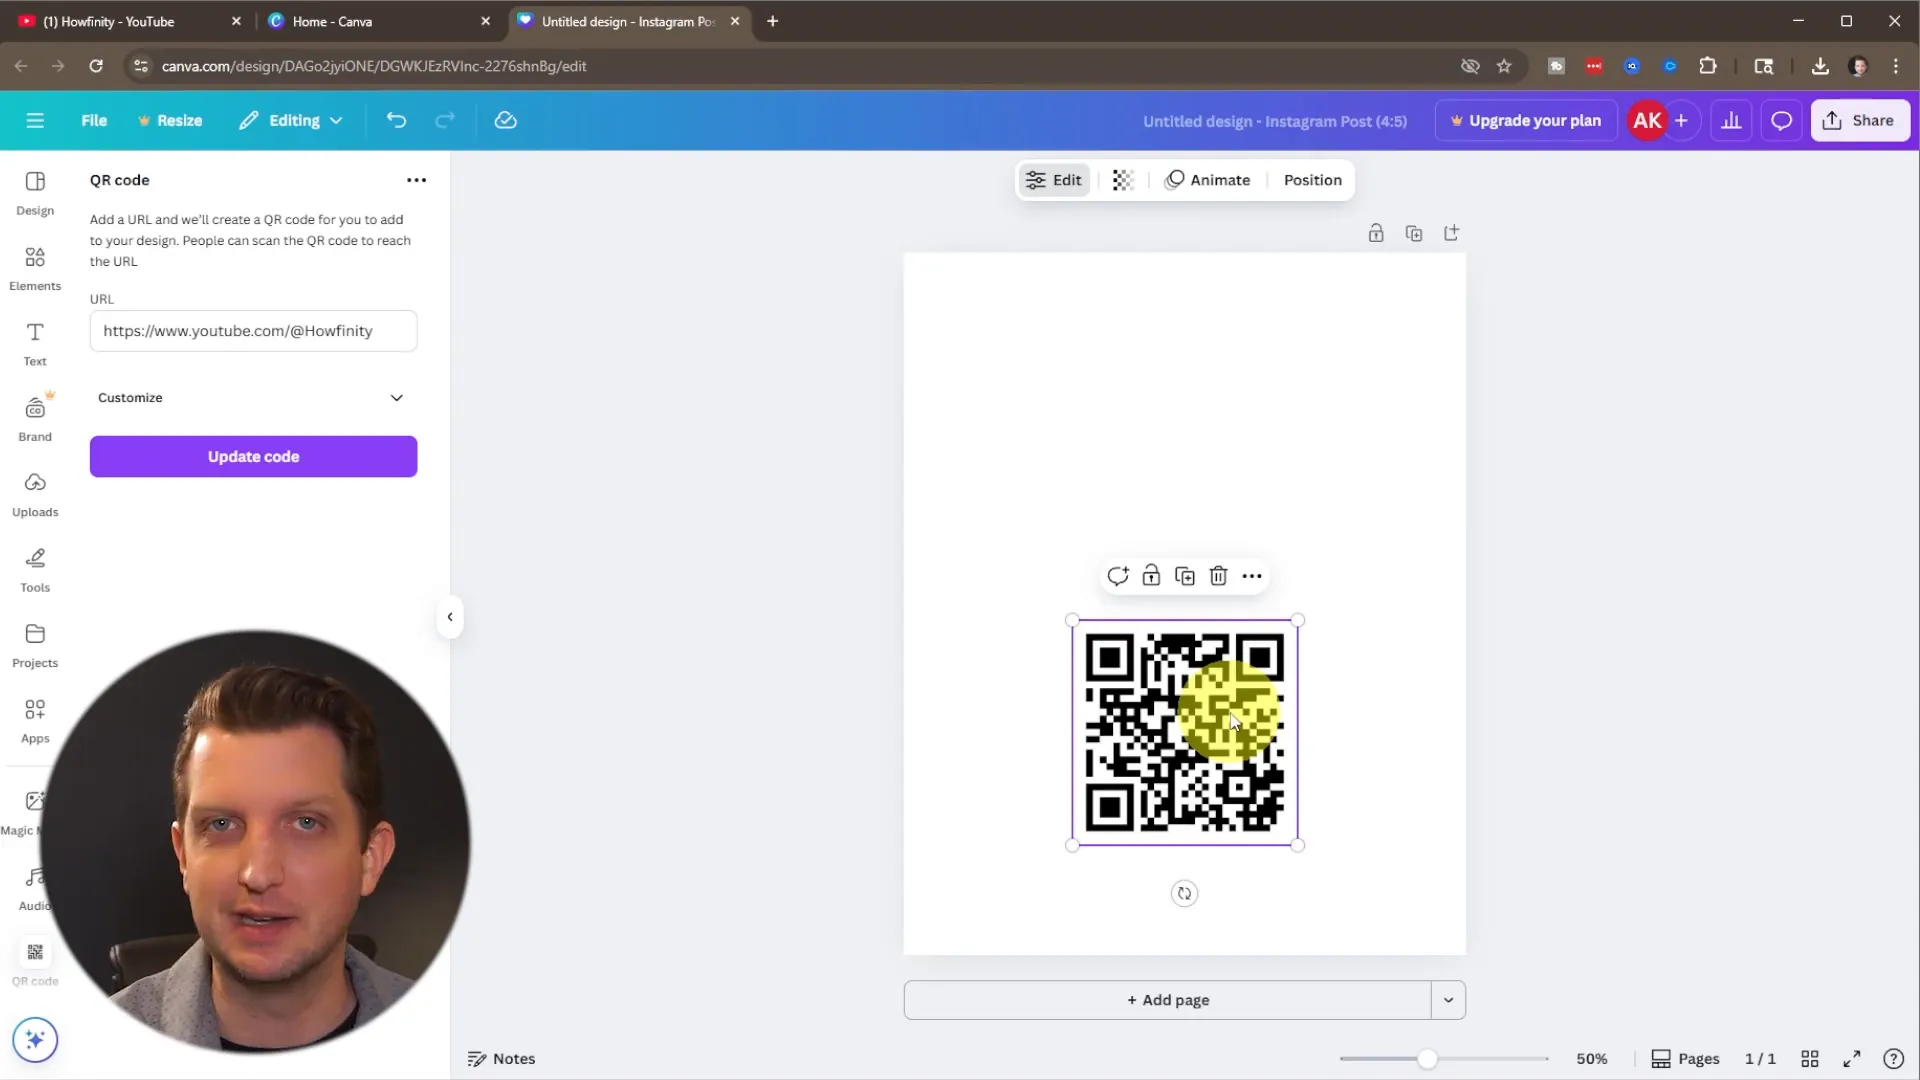Open the Text sidebar panel
The height and width of the screenshot is (1080, 1920).
(x=35, y=344)
